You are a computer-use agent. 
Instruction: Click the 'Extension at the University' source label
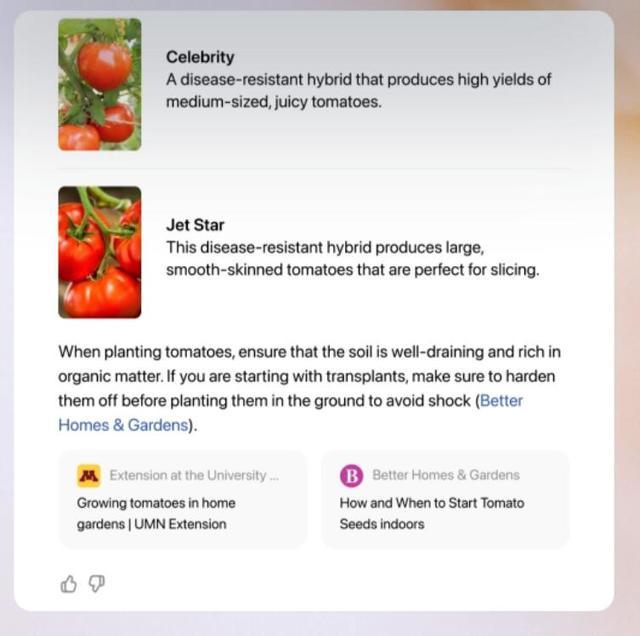pos(188,475)
